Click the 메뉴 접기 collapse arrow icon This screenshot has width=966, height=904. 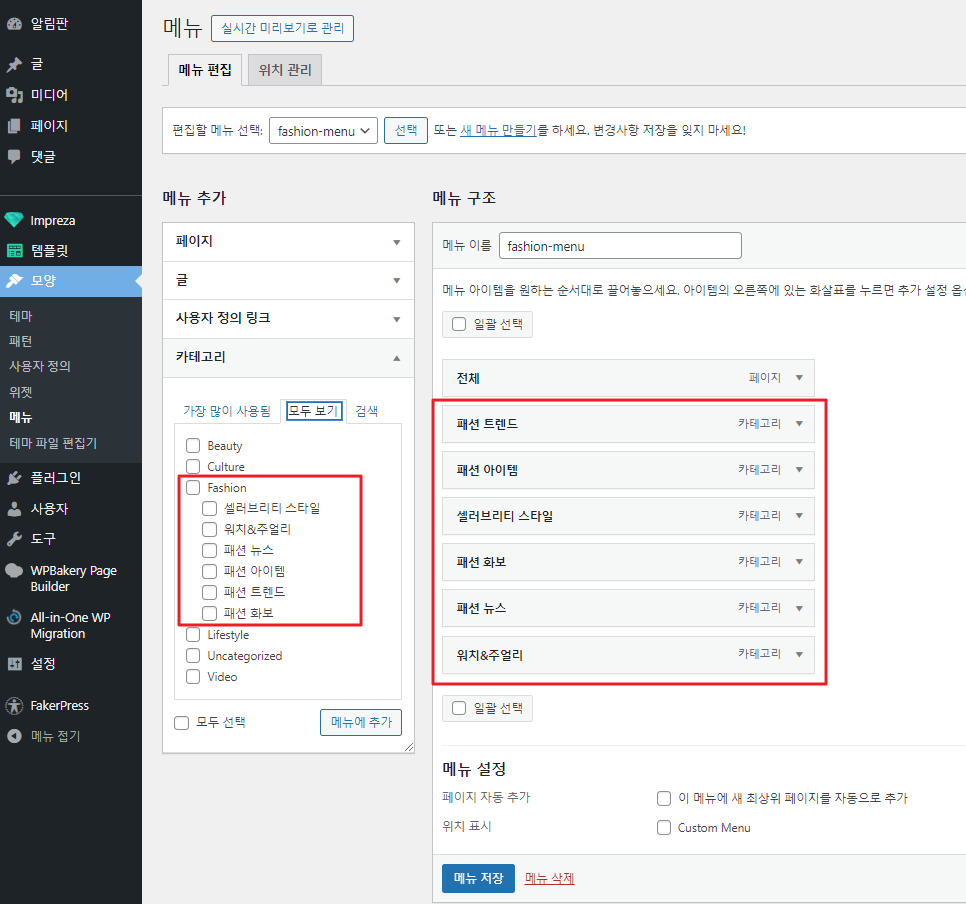(14, 736)
